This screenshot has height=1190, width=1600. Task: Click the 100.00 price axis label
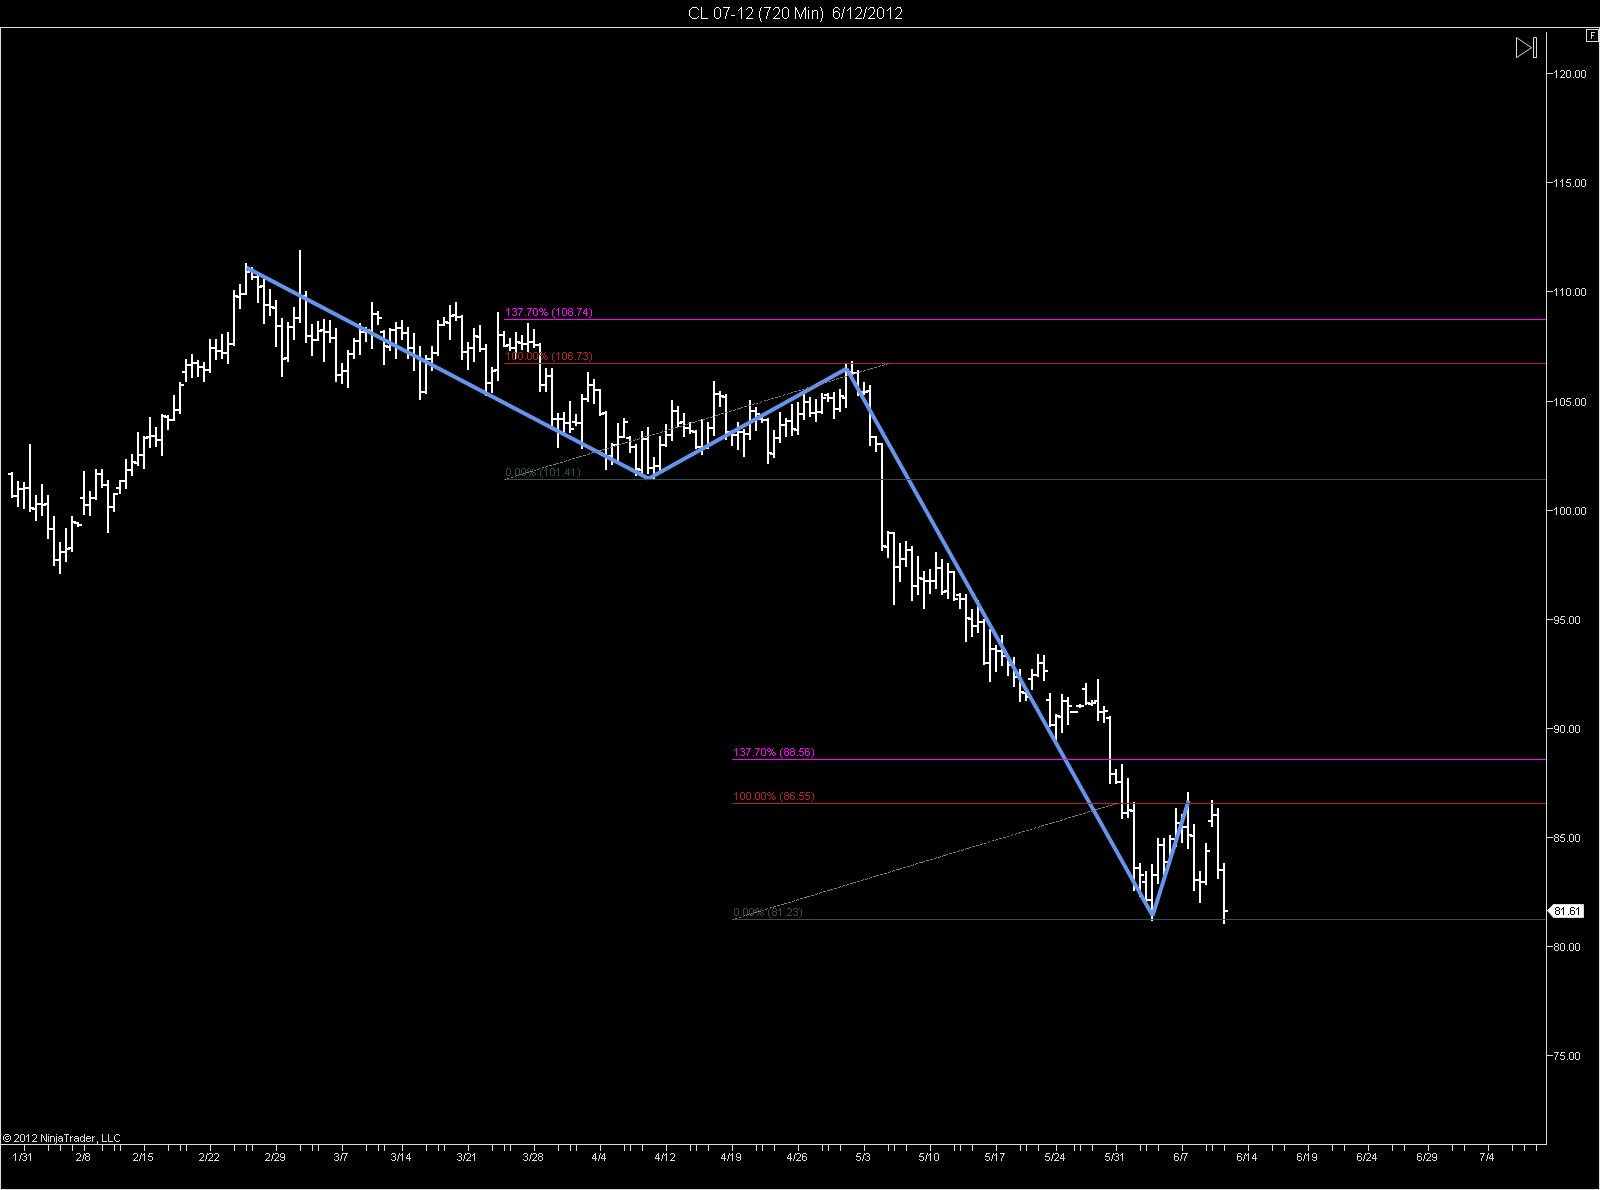click(x=1569, y=511)
